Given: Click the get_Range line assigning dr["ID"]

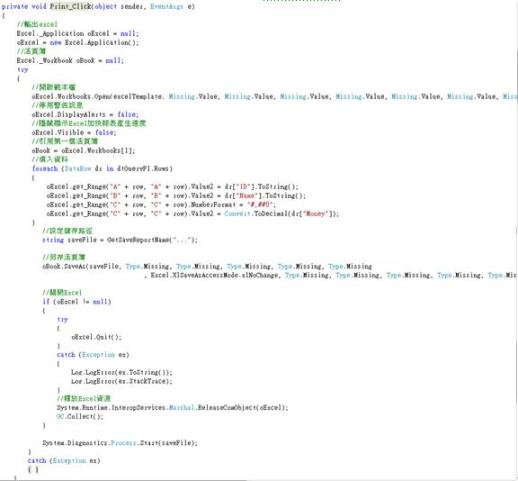Looking at the screenshot, I should (x=172, y=187).
